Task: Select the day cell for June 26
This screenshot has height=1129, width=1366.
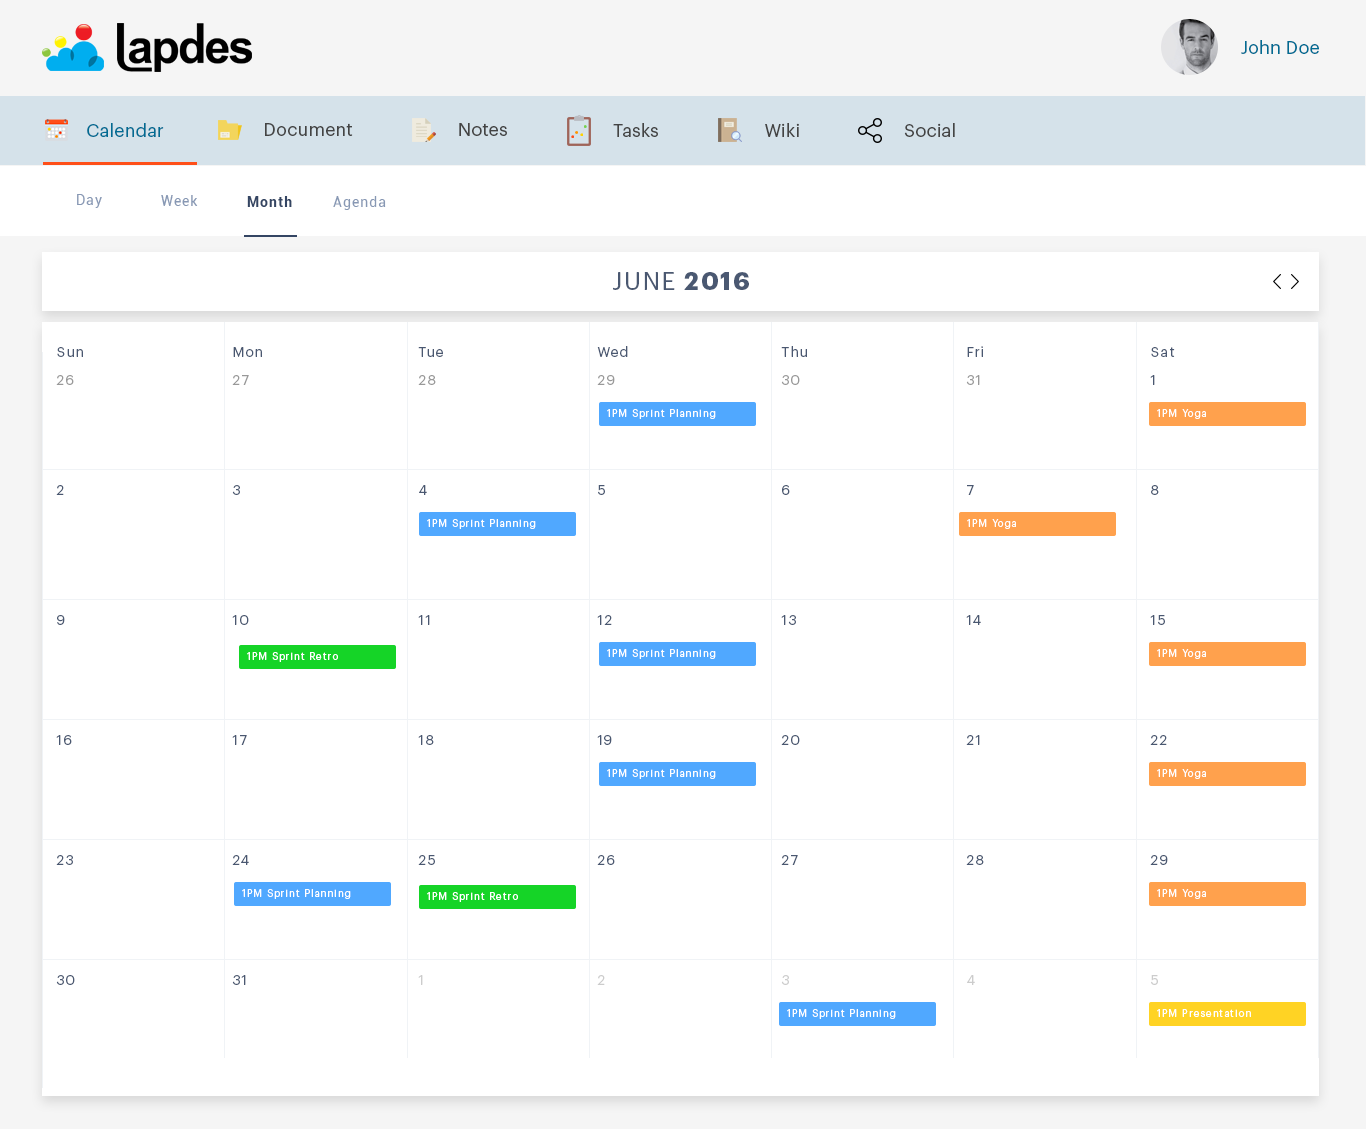Action: (680, 900)
